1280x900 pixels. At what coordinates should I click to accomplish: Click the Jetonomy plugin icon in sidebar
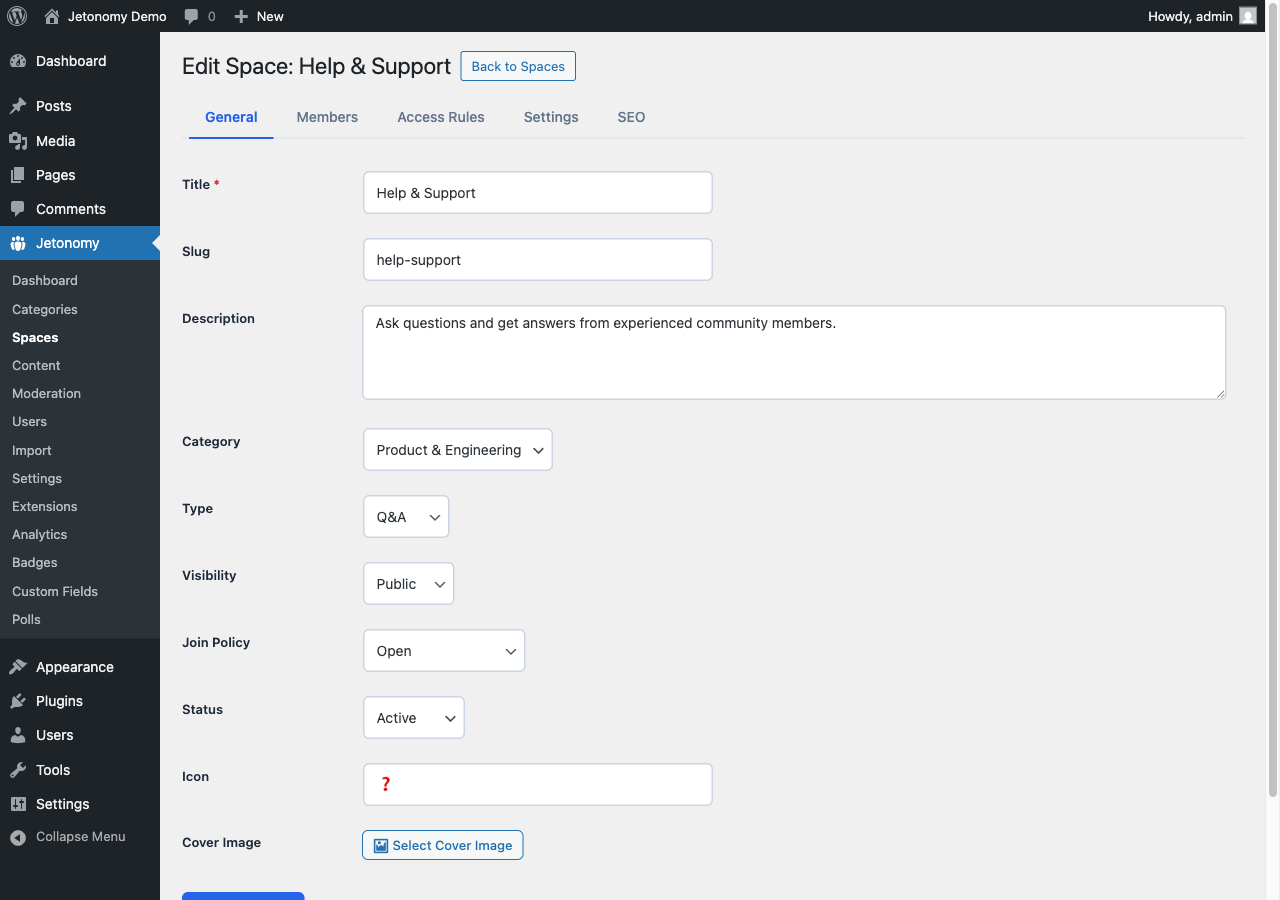coord(20,242)
